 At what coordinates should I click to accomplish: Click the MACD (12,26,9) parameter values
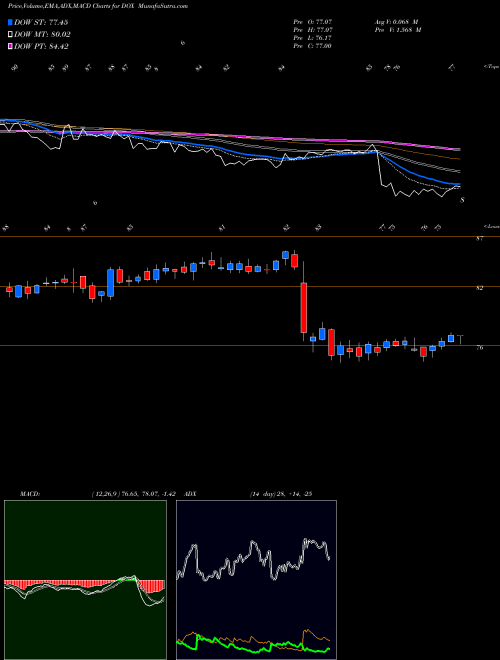coord(133,494)
